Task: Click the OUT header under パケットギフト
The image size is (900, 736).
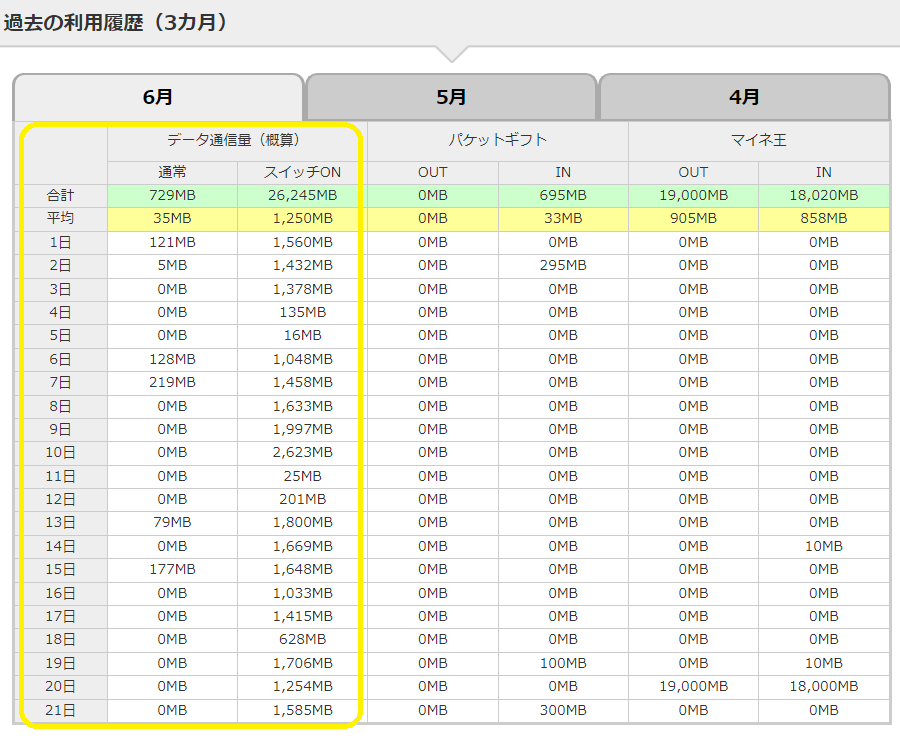Action: 433,172
